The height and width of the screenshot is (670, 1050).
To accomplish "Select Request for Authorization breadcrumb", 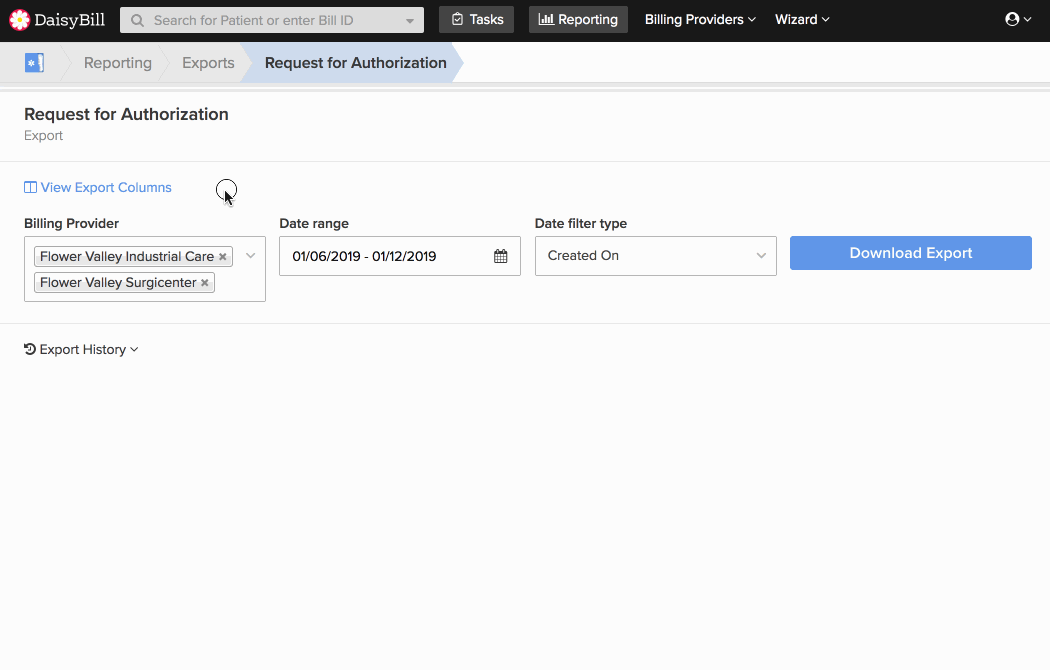I will click(x=356, y=63).
